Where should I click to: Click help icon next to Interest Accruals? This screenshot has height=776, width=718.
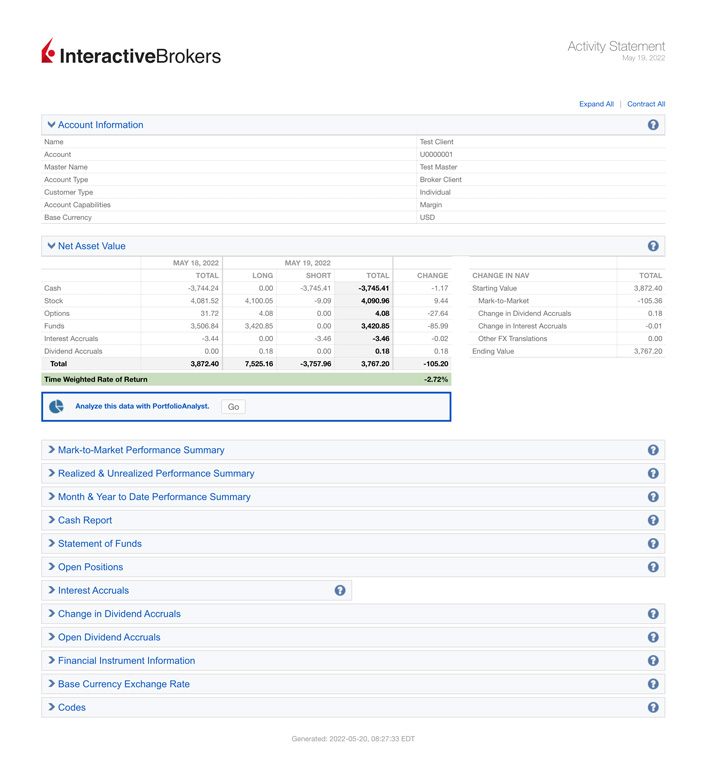coord(340,591)
